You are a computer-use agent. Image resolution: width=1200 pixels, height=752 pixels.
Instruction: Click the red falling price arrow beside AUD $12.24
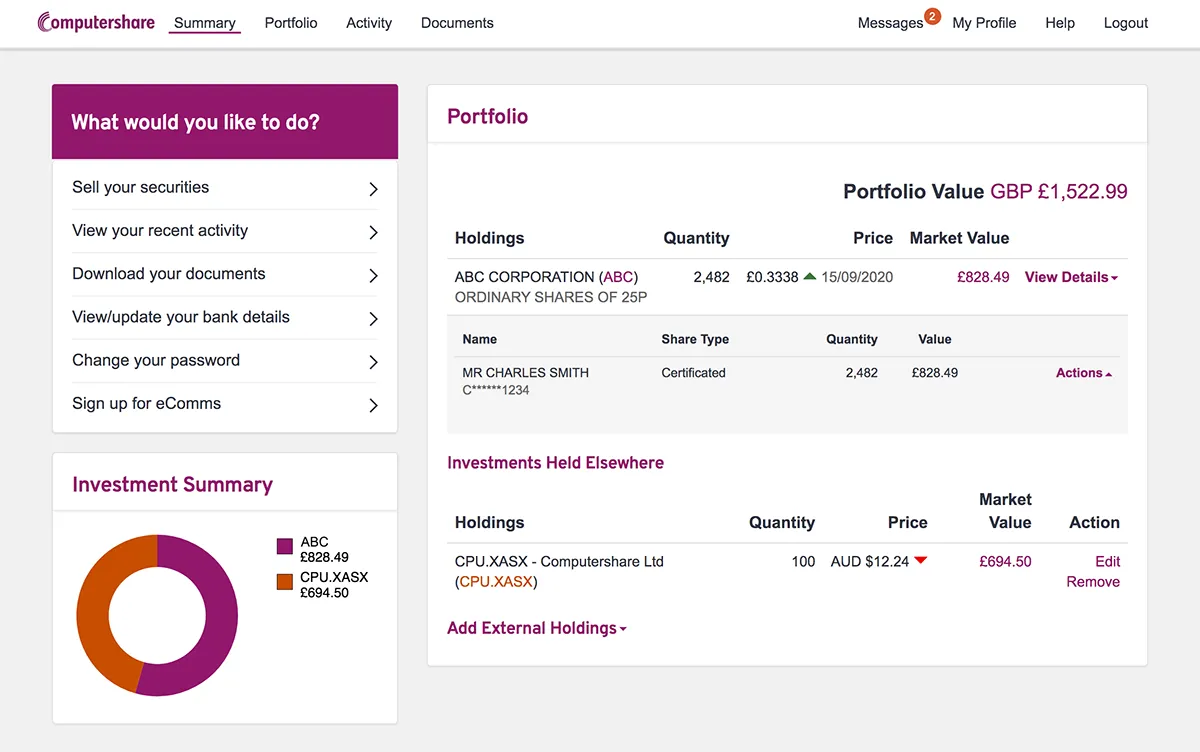[920, 562]
